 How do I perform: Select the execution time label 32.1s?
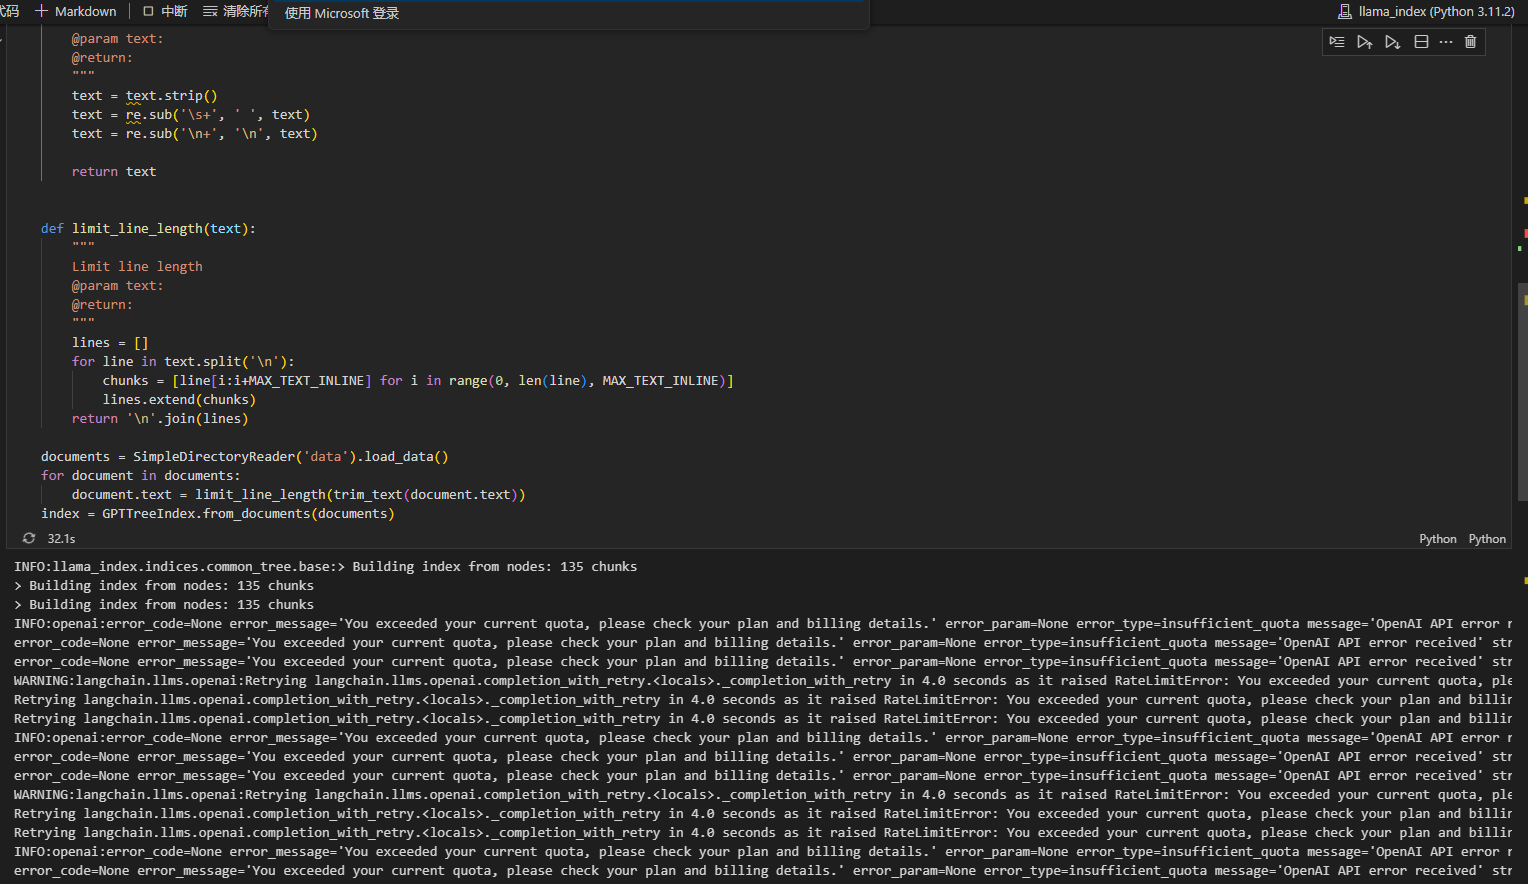(61, 538)
